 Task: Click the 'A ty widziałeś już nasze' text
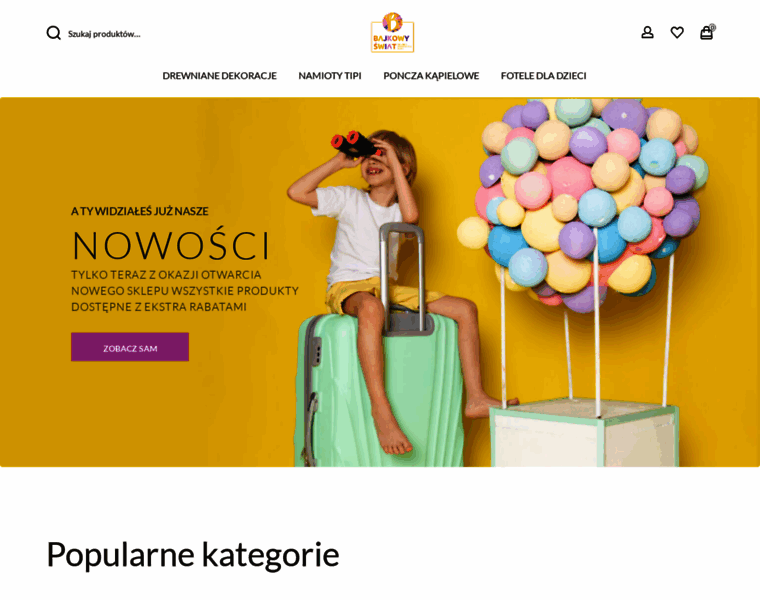[x=140, y=211]
